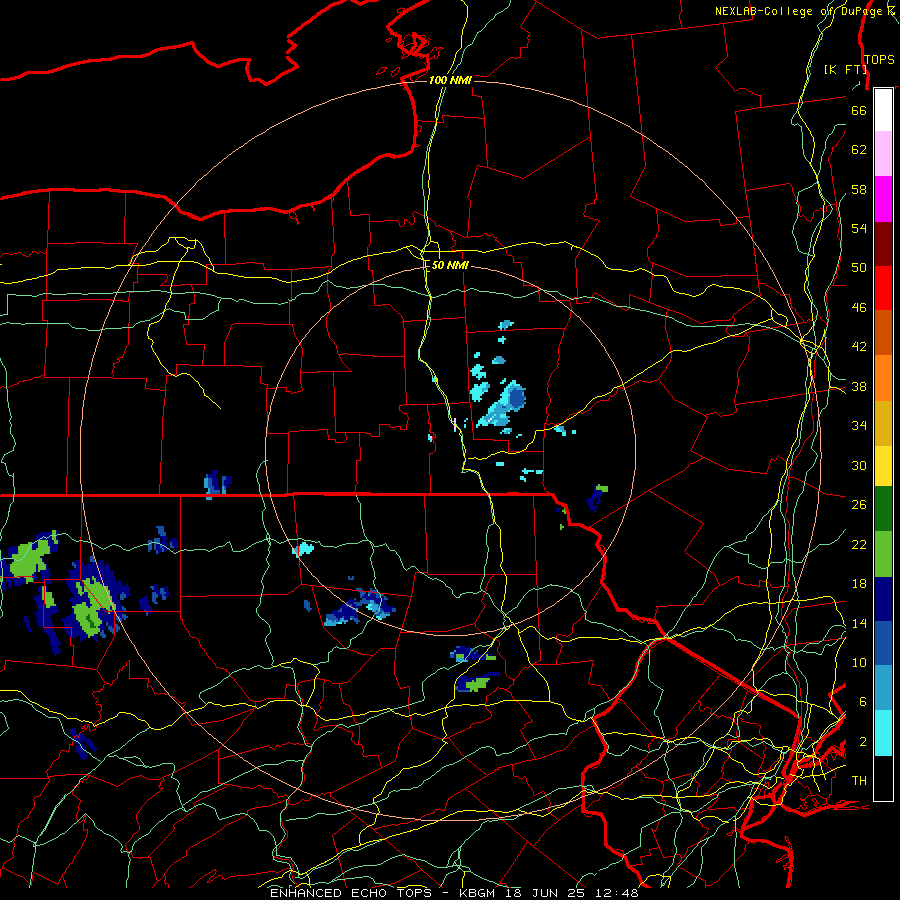900x900 pixels.
Task: Click the legend value 10
Action: [x=859, y=663]
